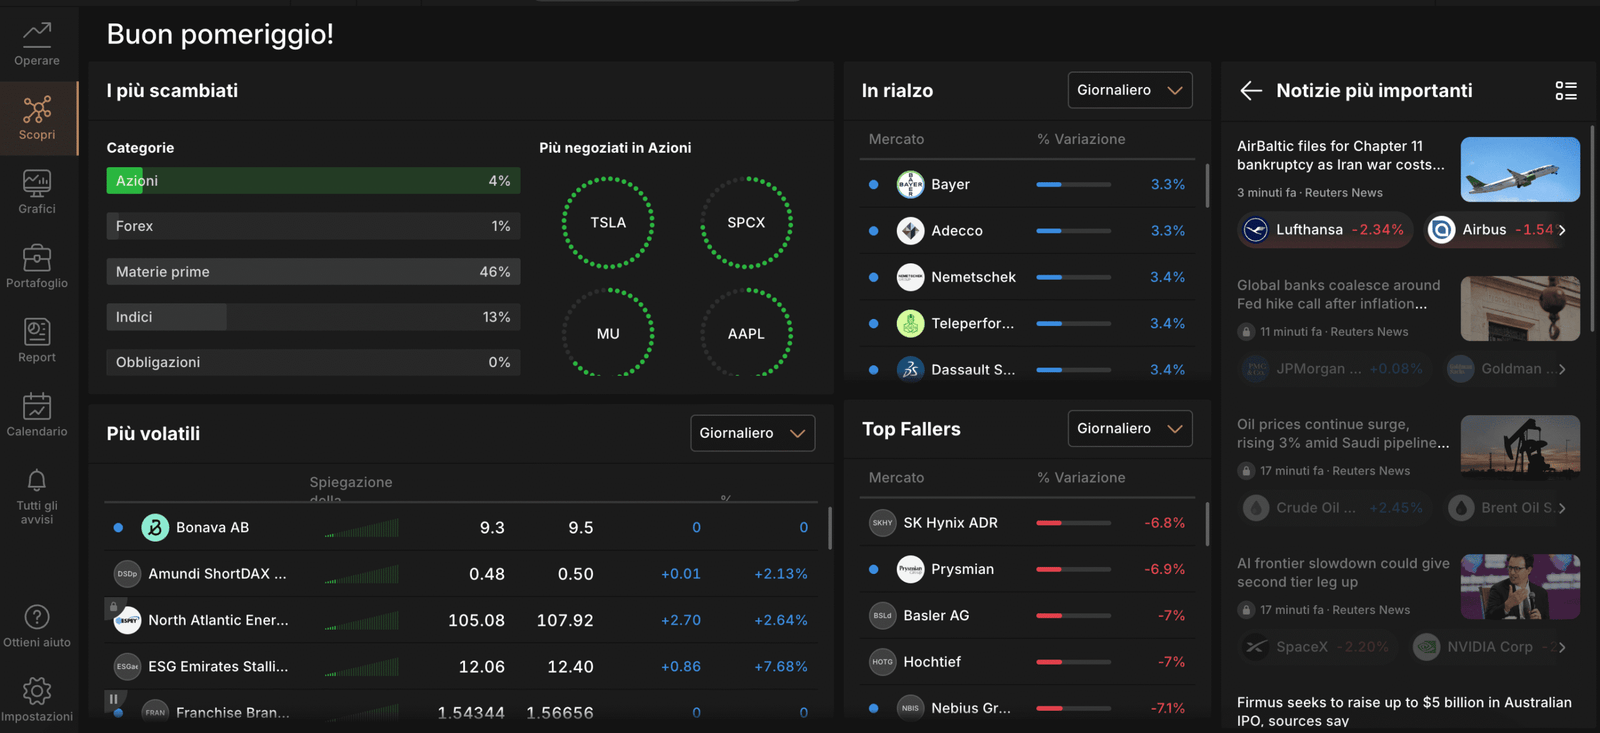Open Impostazioni gear icon
1600x733 pixels.
[37, 690]
